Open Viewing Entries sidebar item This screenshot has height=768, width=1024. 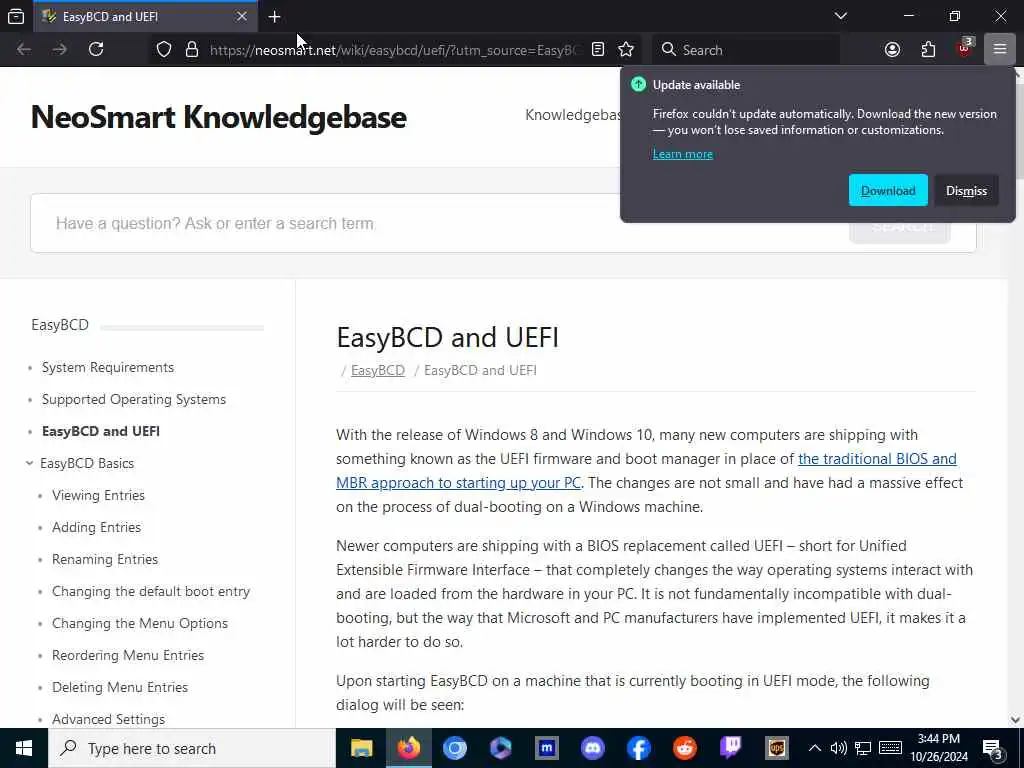[99, 496]
